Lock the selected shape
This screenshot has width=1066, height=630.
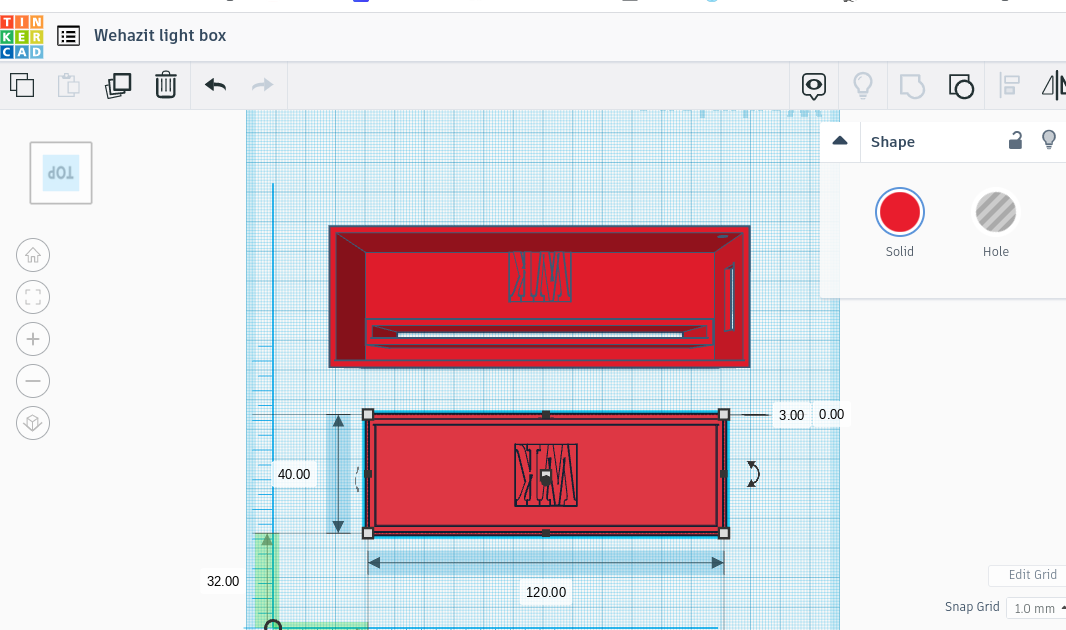(x=1015, y=141)
